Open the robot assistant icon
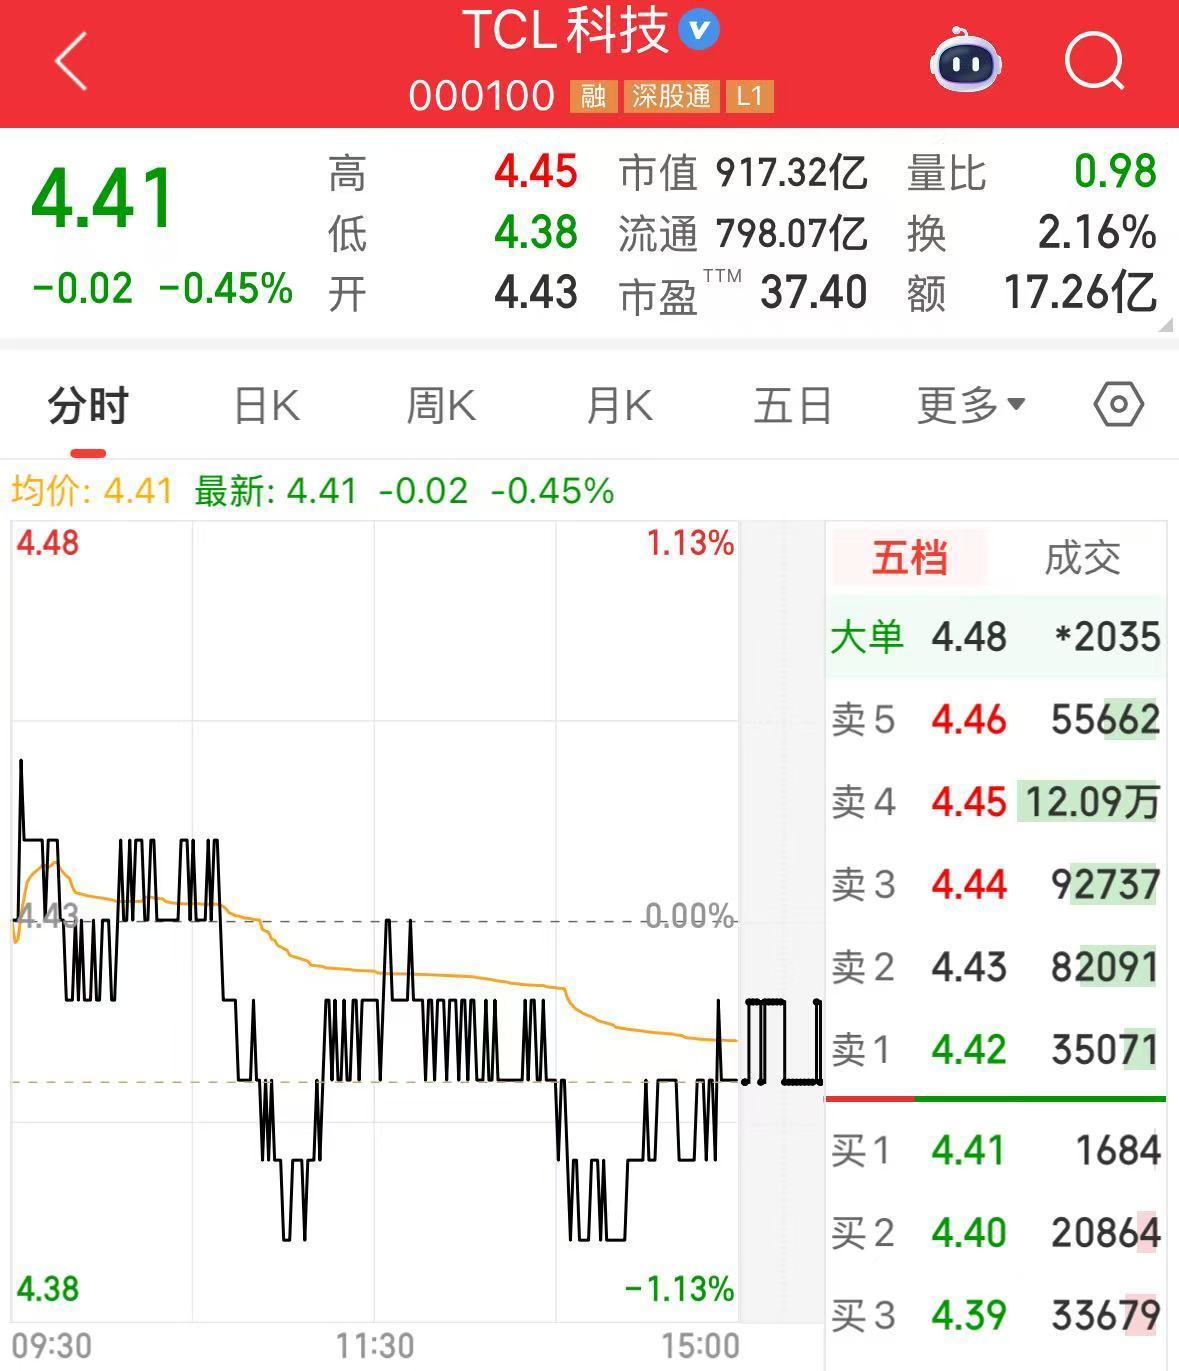The height and width of the screenshot is (1371, 1179). tap(965, 62)
